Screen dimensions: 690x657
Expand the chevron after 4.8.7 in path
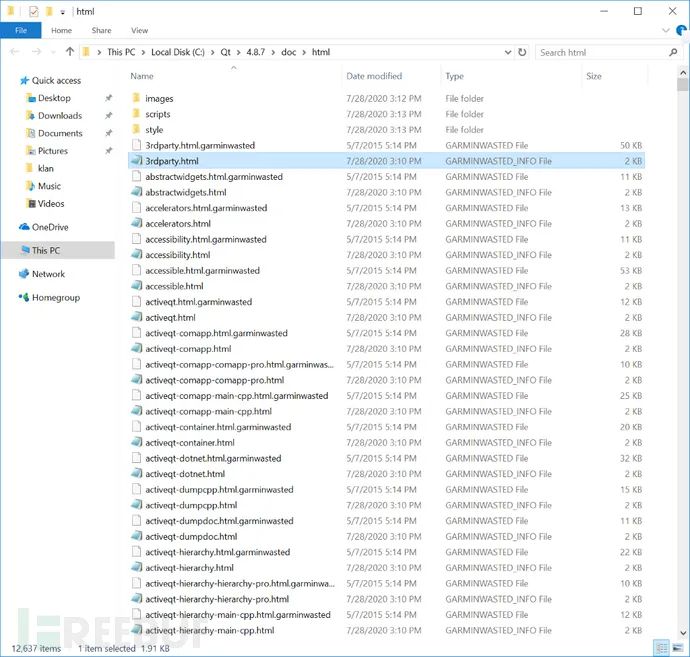[273, 52]
